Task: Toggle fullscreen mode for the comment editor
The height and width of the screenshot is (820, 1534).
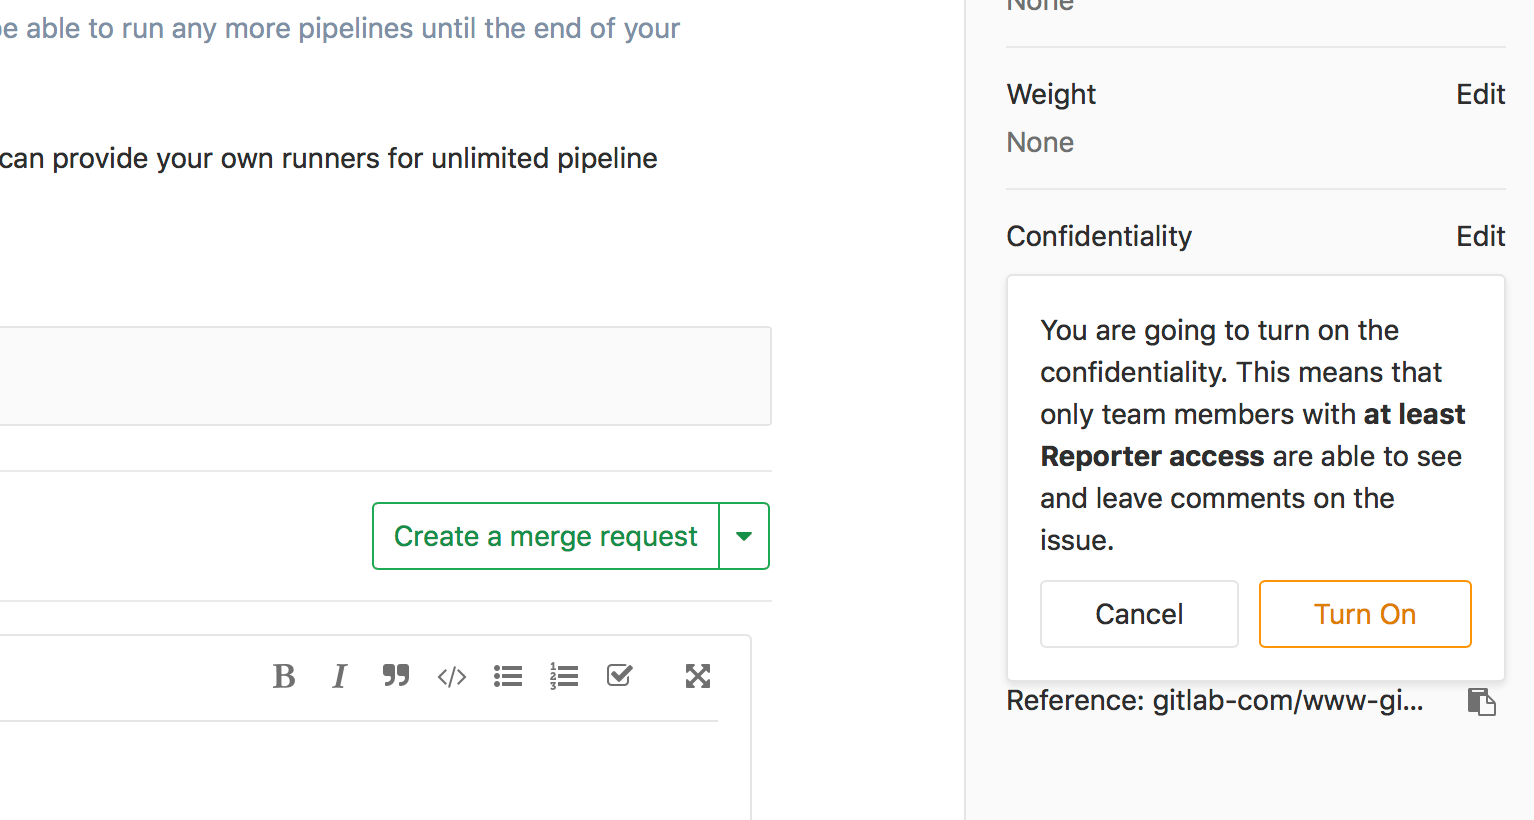Action: point(697,676)
